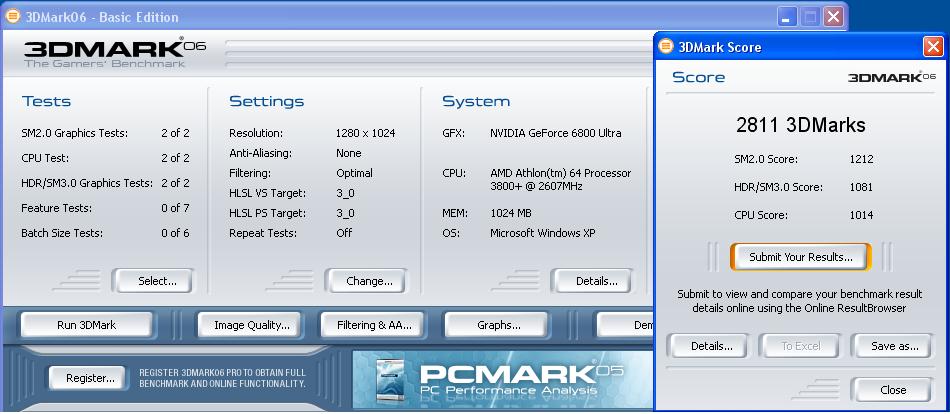Click Save as... in Score window
Screen dimensions: 950x414
pyautogui.click(x=891, y=346)
